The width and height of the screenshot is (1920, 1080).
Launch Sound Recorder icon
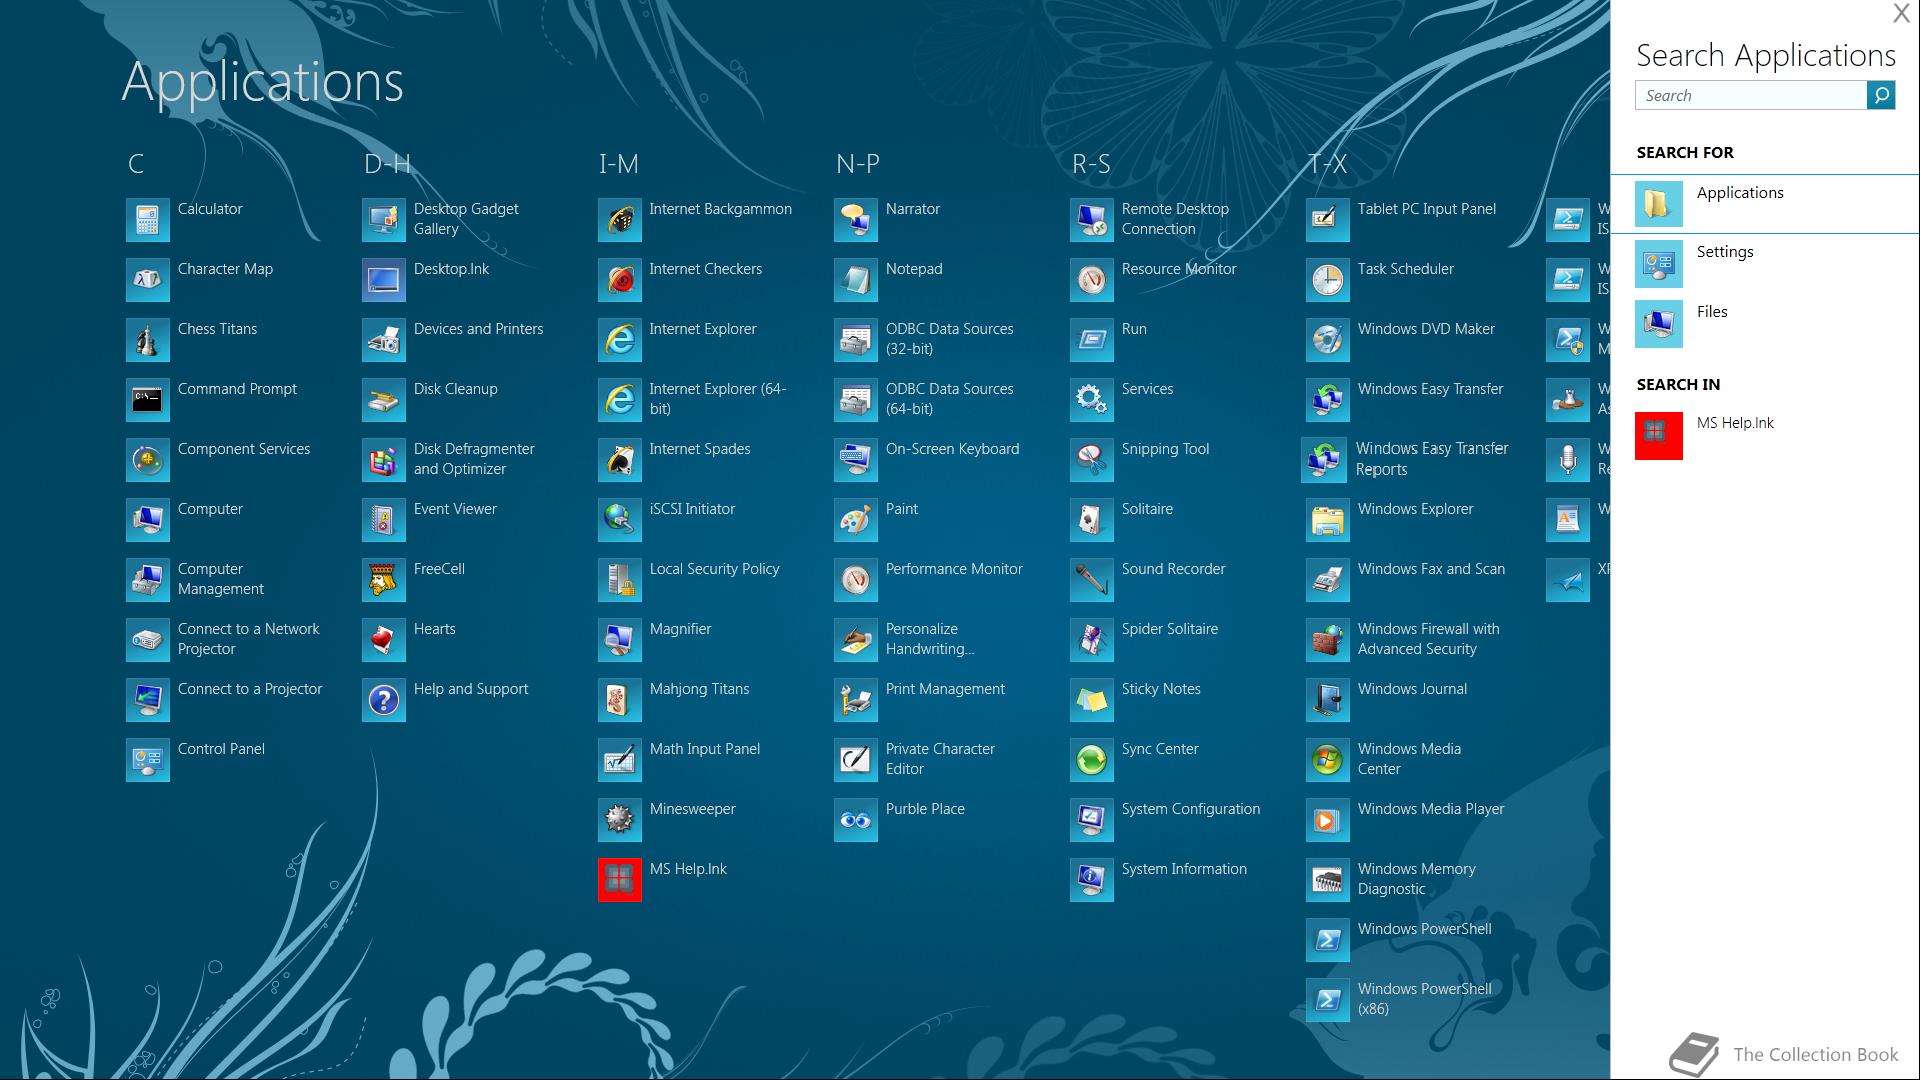pyautogui.click(x=1091, y=580)
